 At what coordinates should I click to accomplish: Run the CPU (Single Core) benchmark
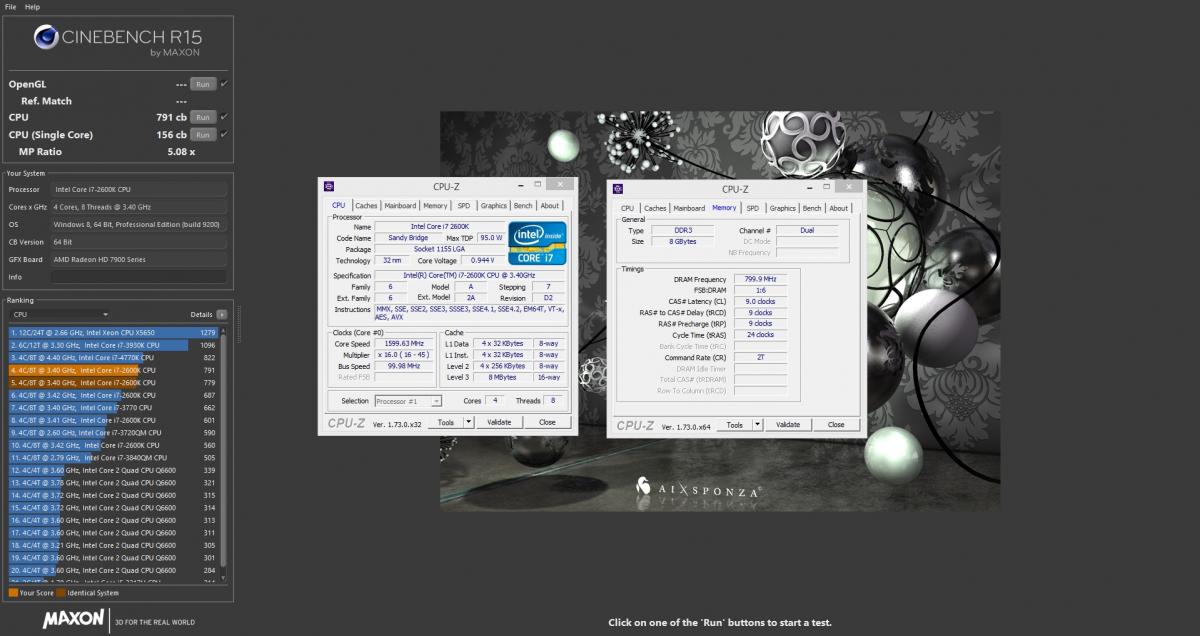pyautogui.click(x=203, y=134)
